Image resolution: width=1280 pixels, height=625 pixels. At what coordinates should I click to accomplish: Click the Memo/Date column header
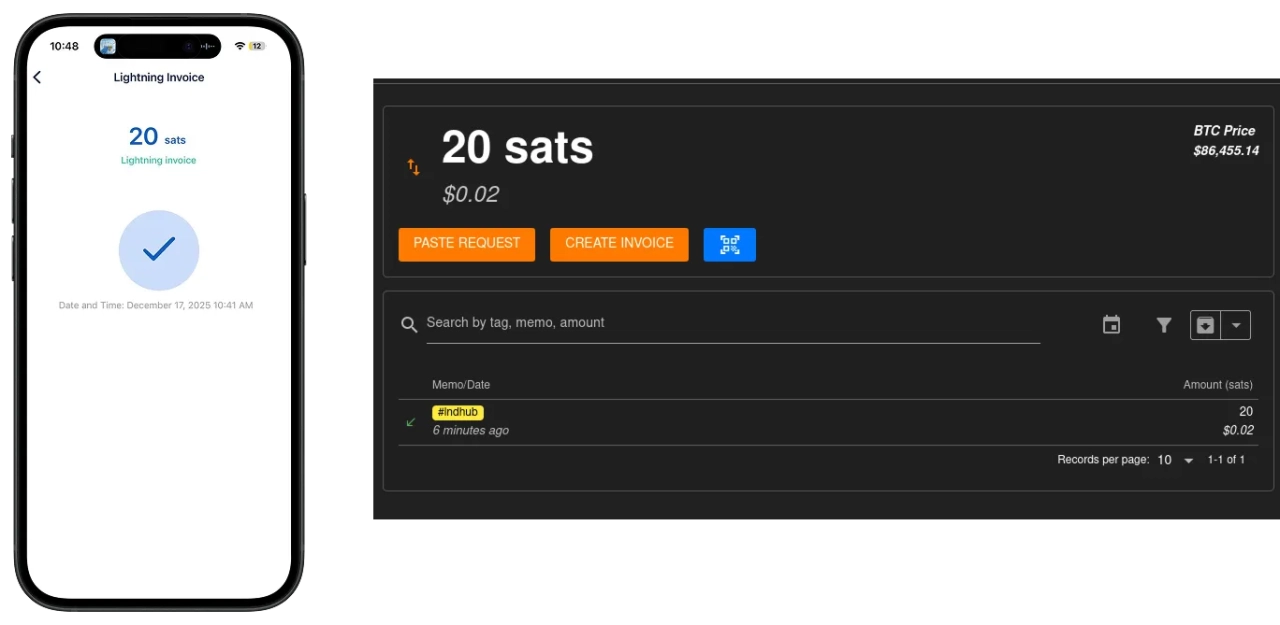[x=461, y=385]
